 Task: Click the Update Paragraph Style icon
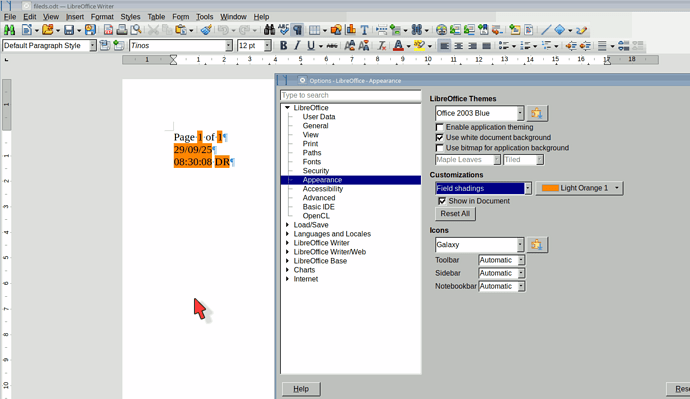(105, 45)
